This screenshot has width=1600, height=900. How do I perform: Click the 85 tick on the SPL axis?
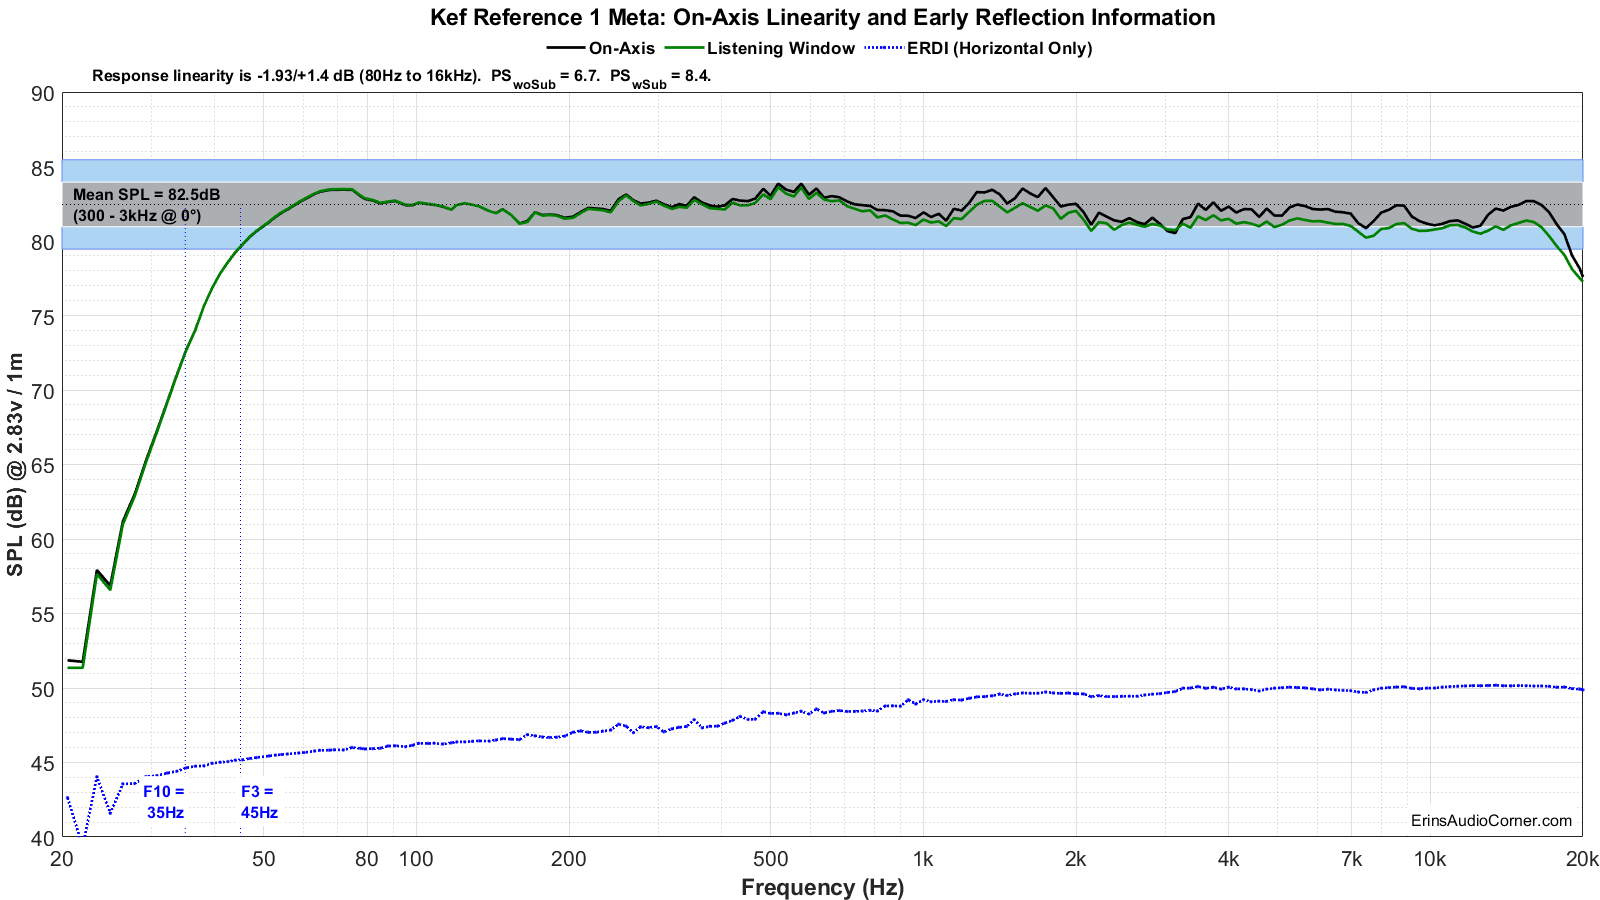(43, 169)
